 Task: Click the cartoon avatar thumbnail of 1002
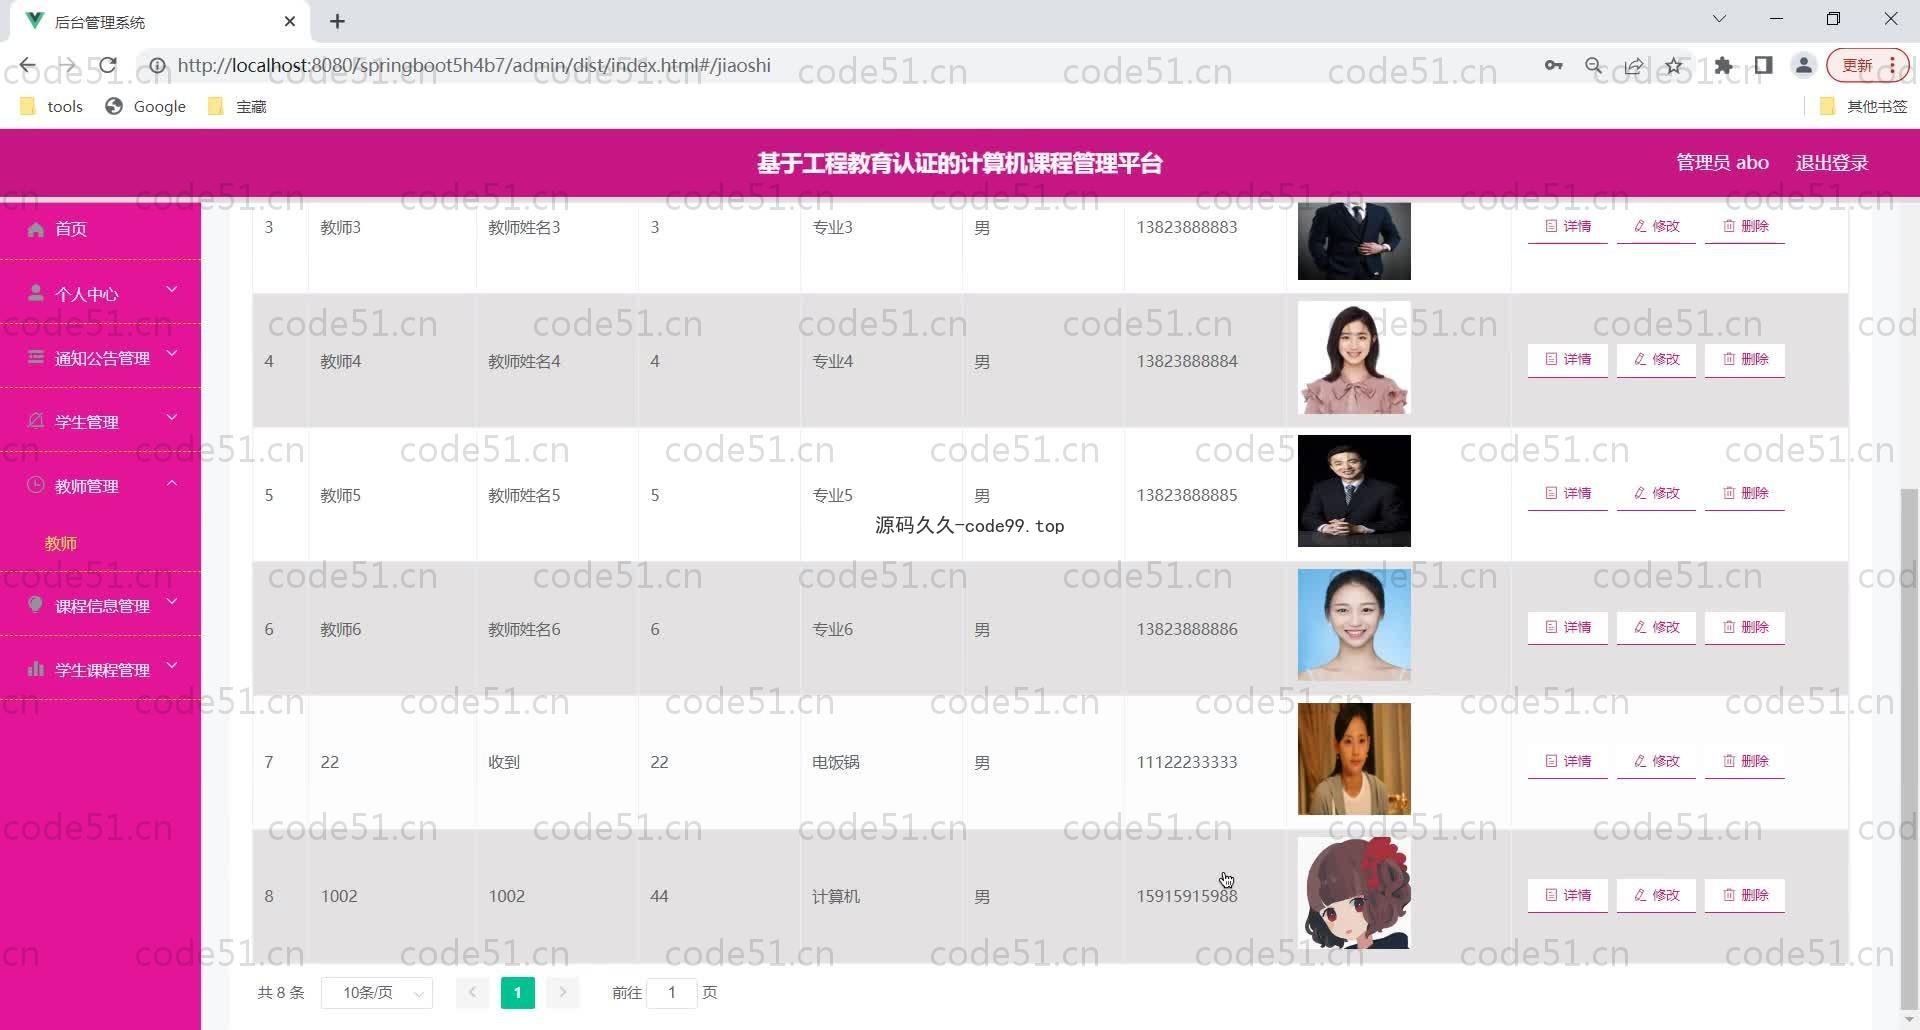coord(1354,893)
